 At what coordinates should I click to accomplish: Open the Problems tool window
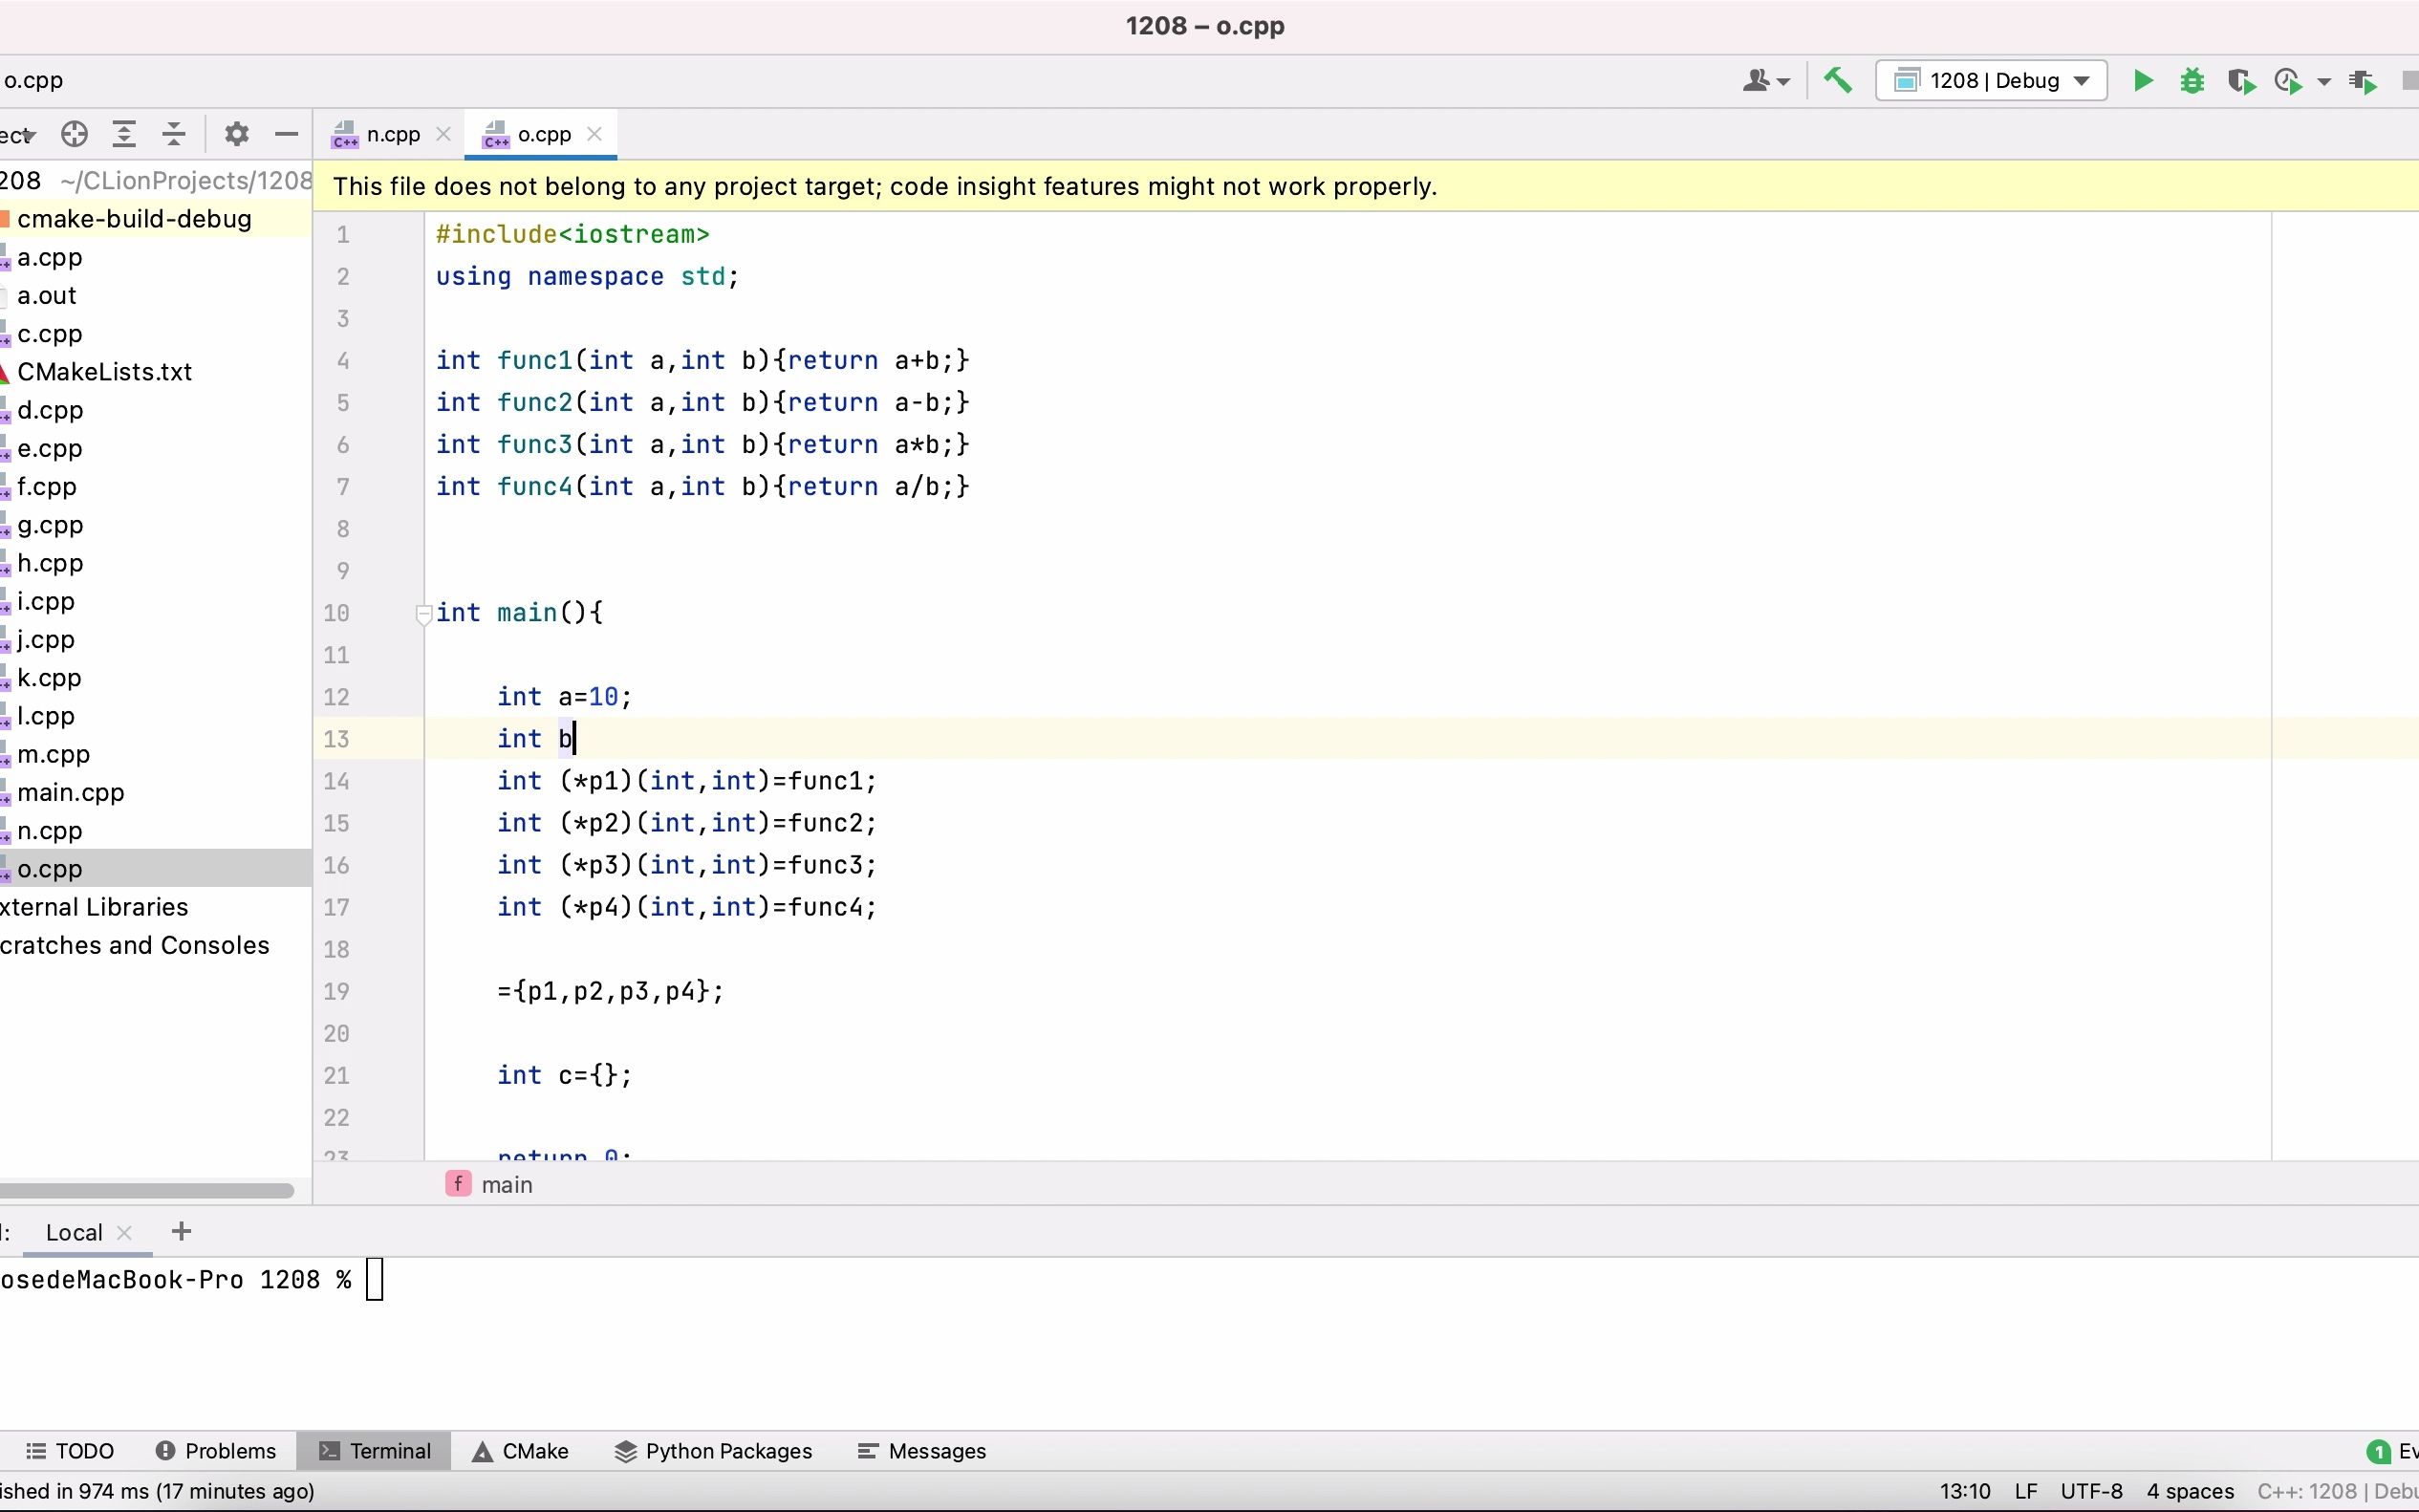pos(216,1450)
